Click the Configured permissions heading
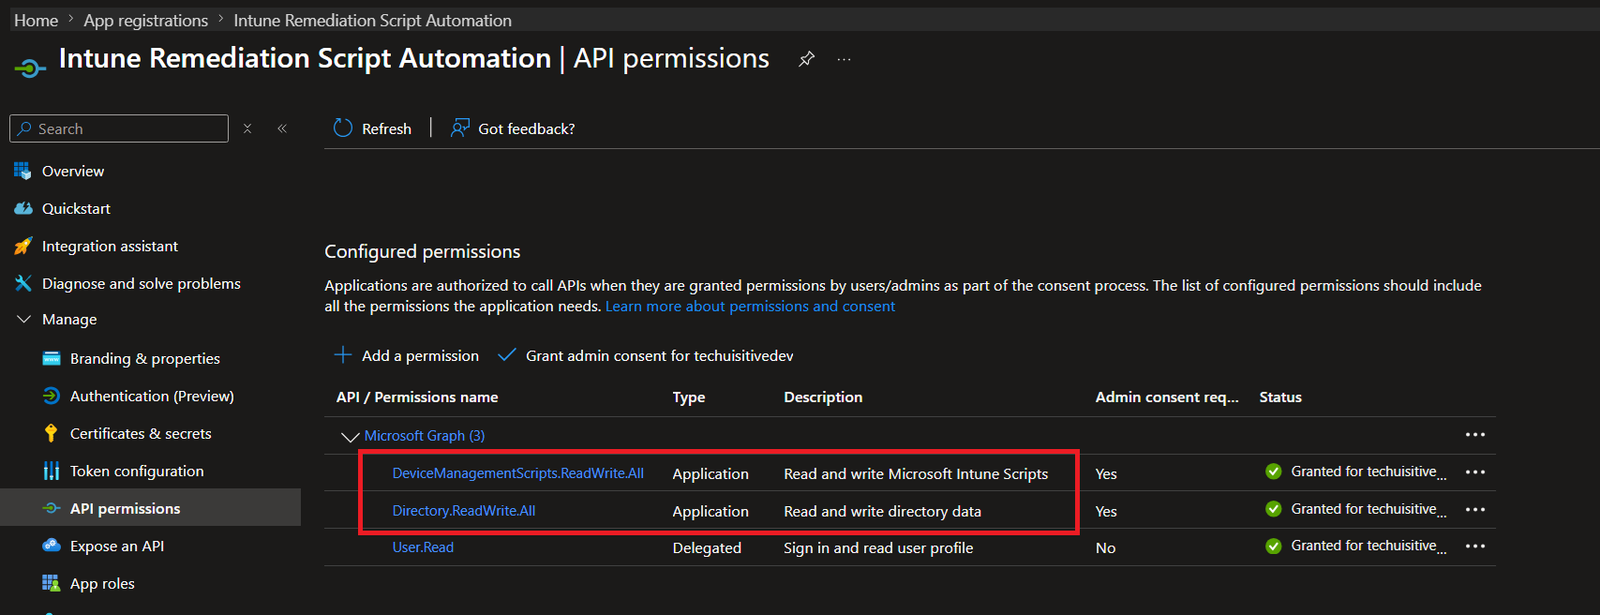The width and height of the screenshot is (1600, 615). click(x=423, y=251)
